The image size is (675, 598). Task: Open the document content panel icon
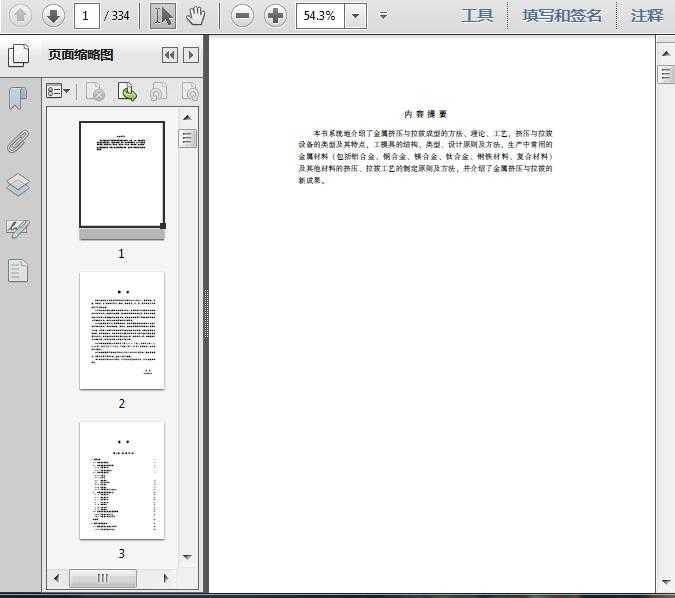[x=18, y=271]
